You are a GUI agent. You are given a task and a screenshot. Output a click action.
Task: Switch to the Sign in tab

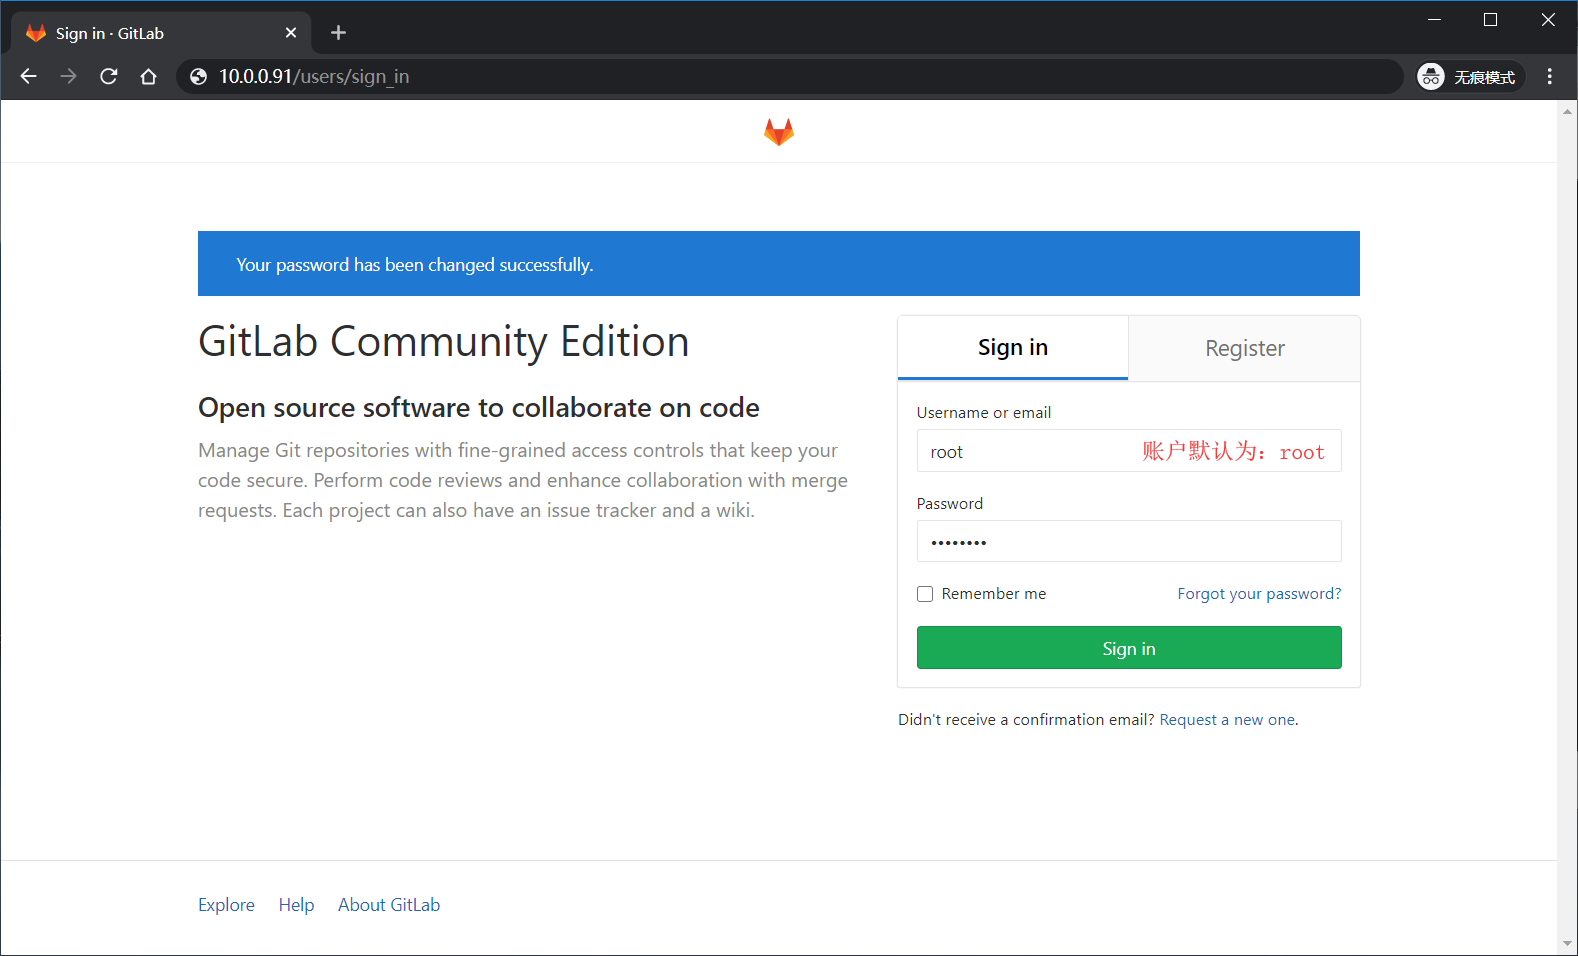click(1013, 348)
